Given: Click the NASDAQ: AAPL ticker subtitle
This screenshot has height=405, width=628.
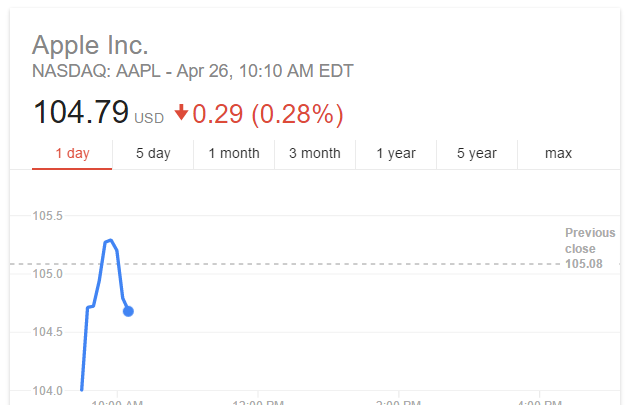Looking at the screenshot, I should (192, 71).
